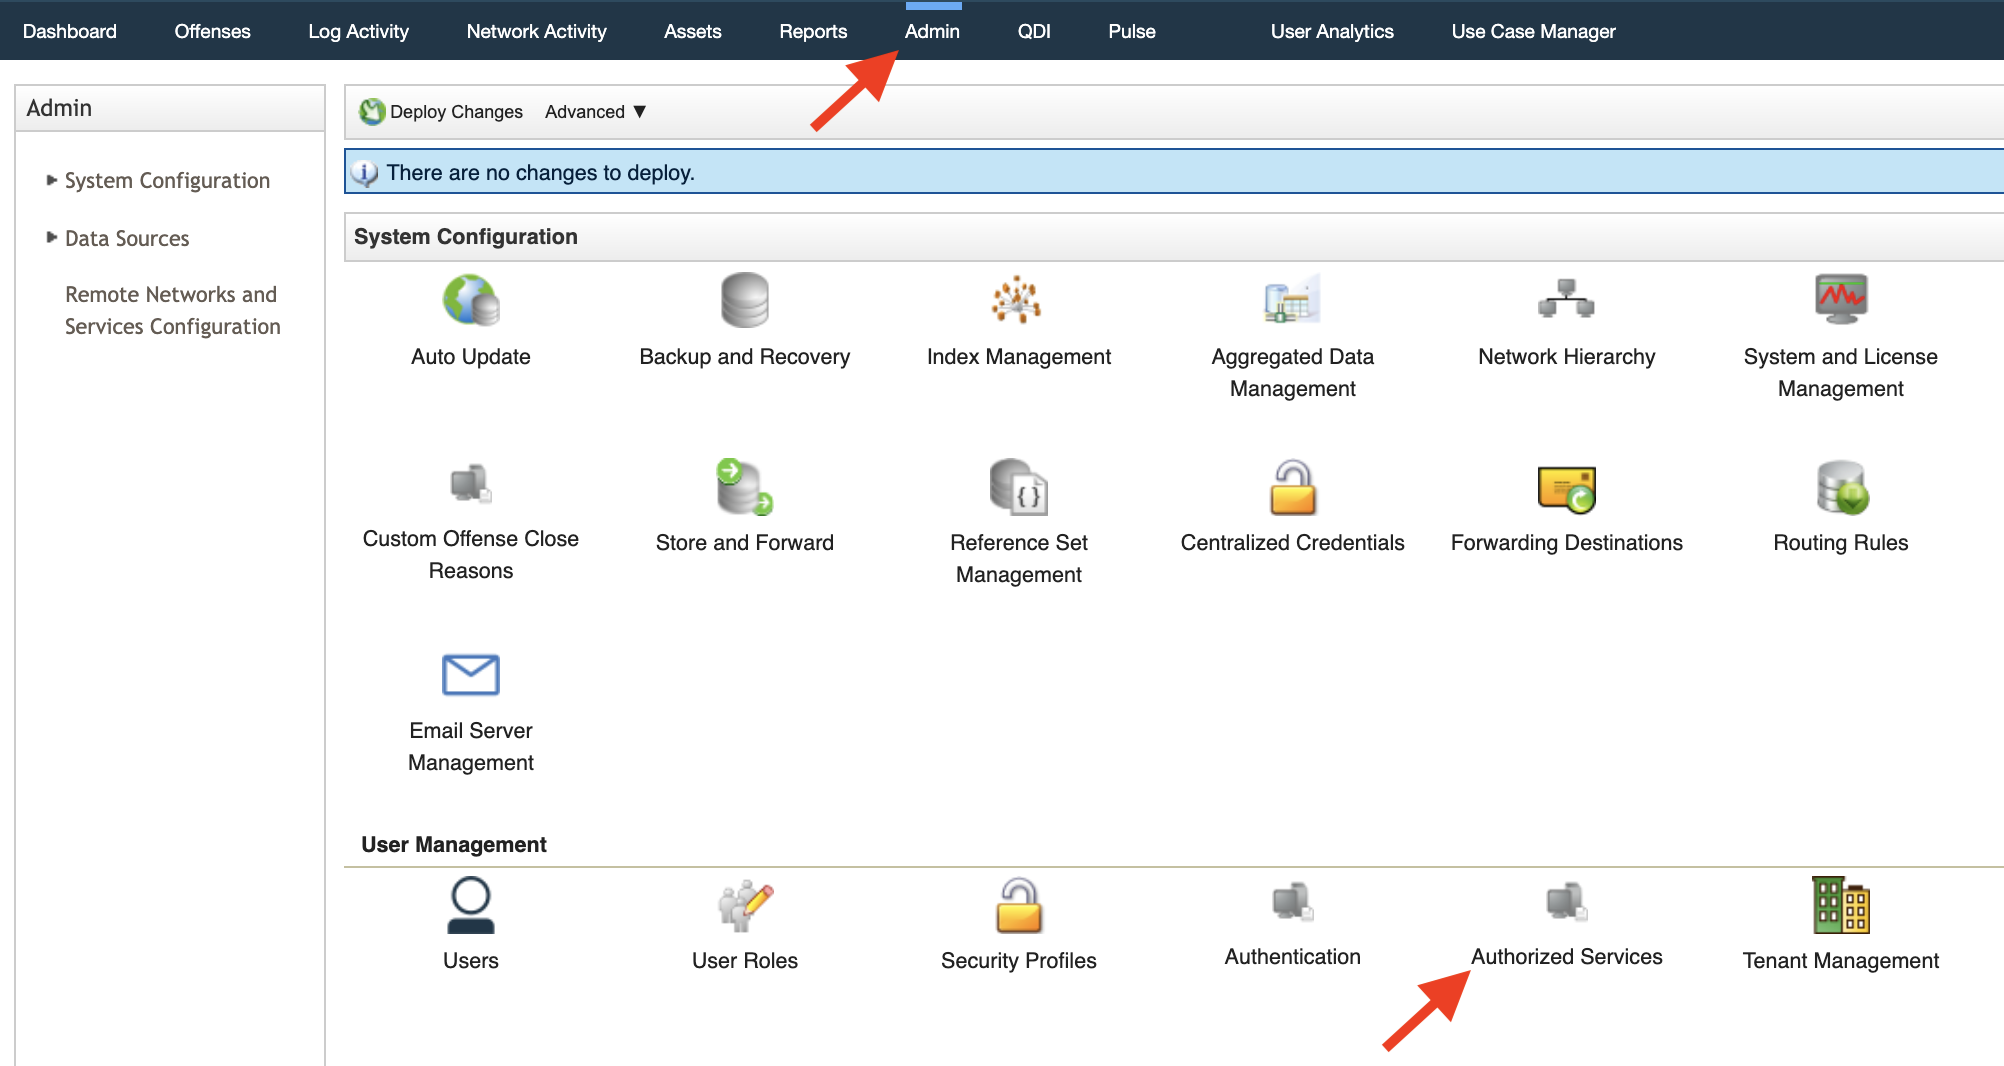Click the Authorized Services label
Image resolution: width=2004 pixels, height=1066 pixels.
pos(1566,956)
